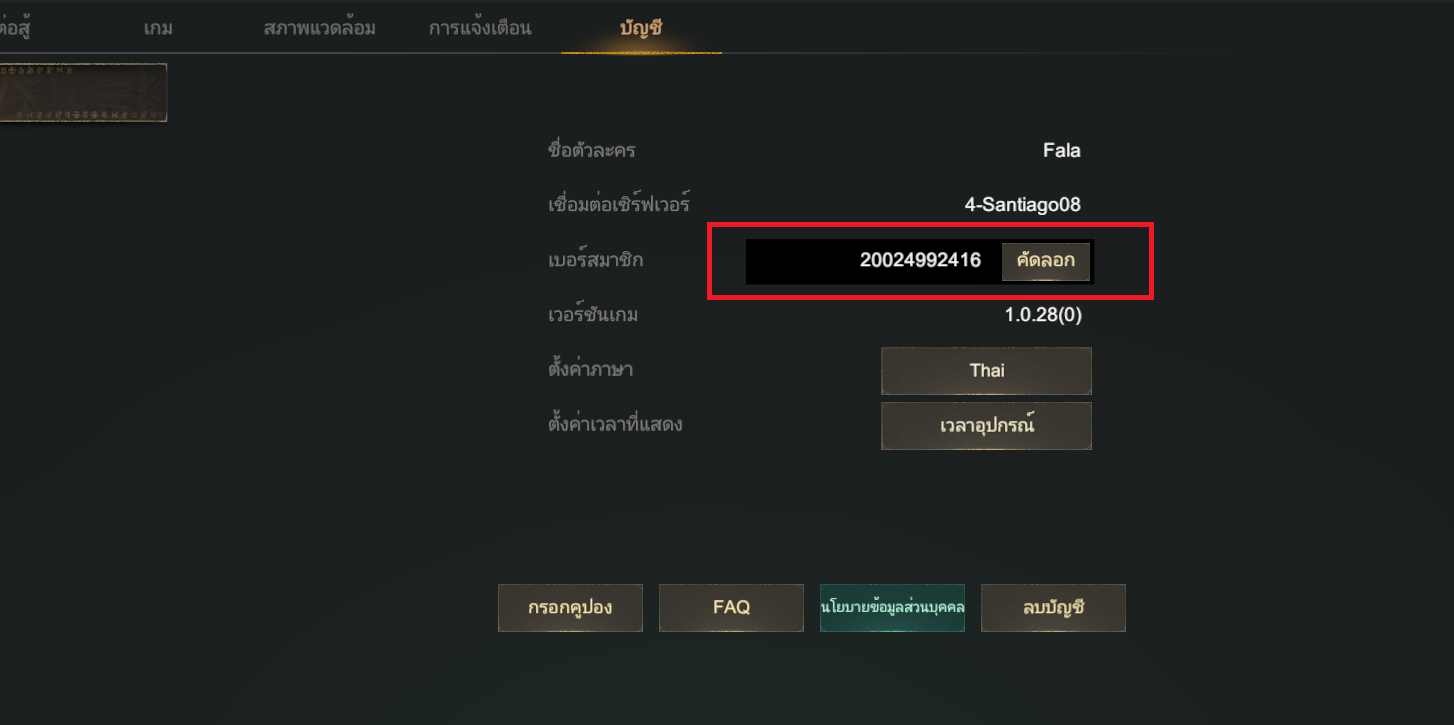Click the ลบบัญชี delete account button

(x=1053, y=608)
